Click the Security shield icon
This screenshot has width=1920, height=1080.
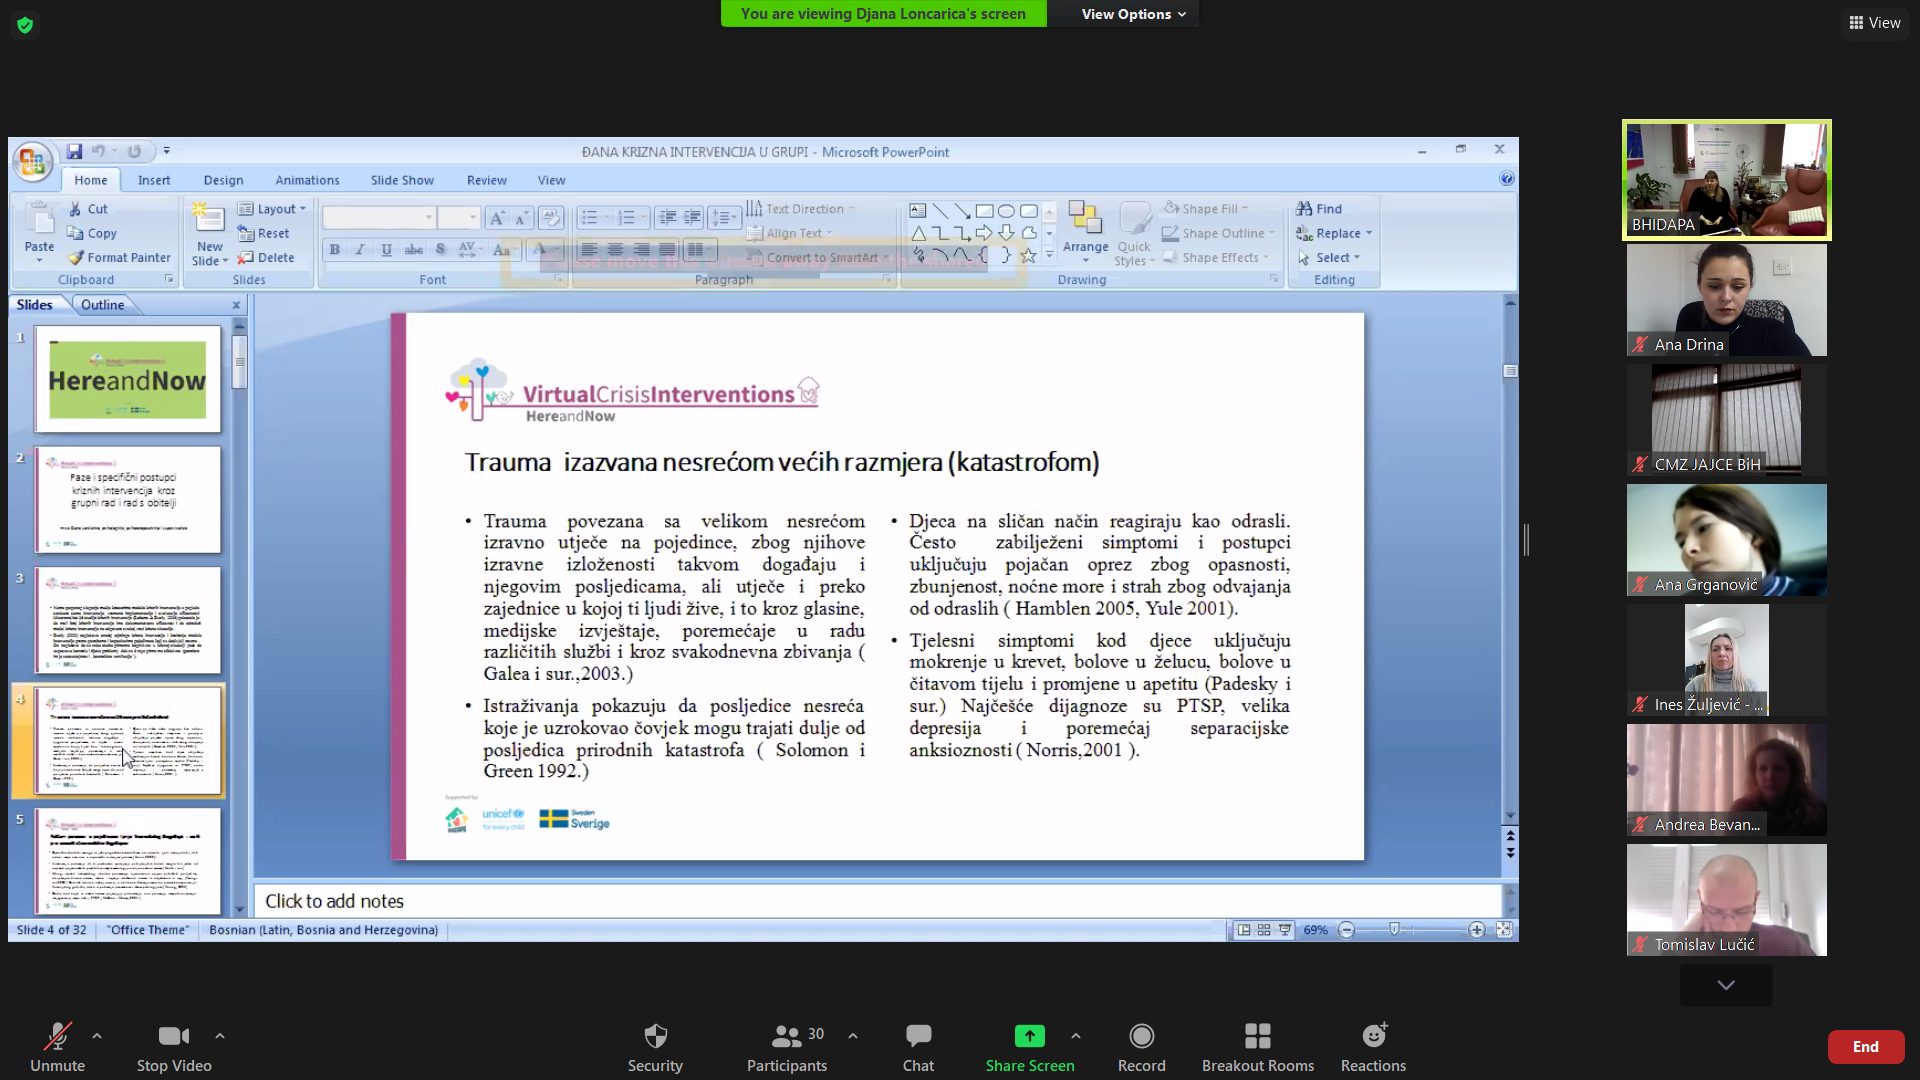(x=655, y=1036)
